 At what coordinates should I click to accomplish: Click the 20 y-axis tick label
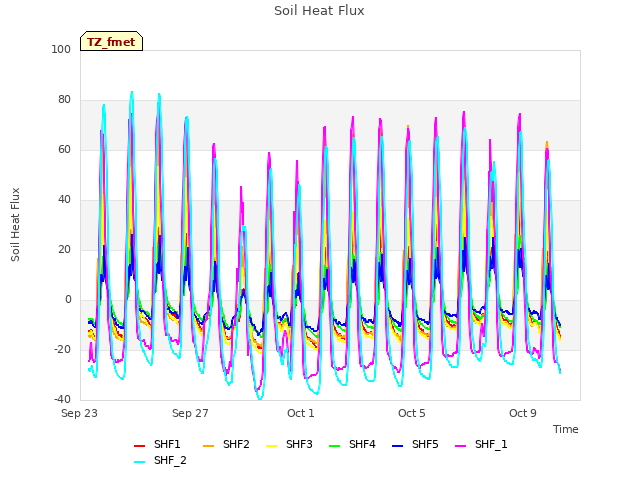[64, 250]
